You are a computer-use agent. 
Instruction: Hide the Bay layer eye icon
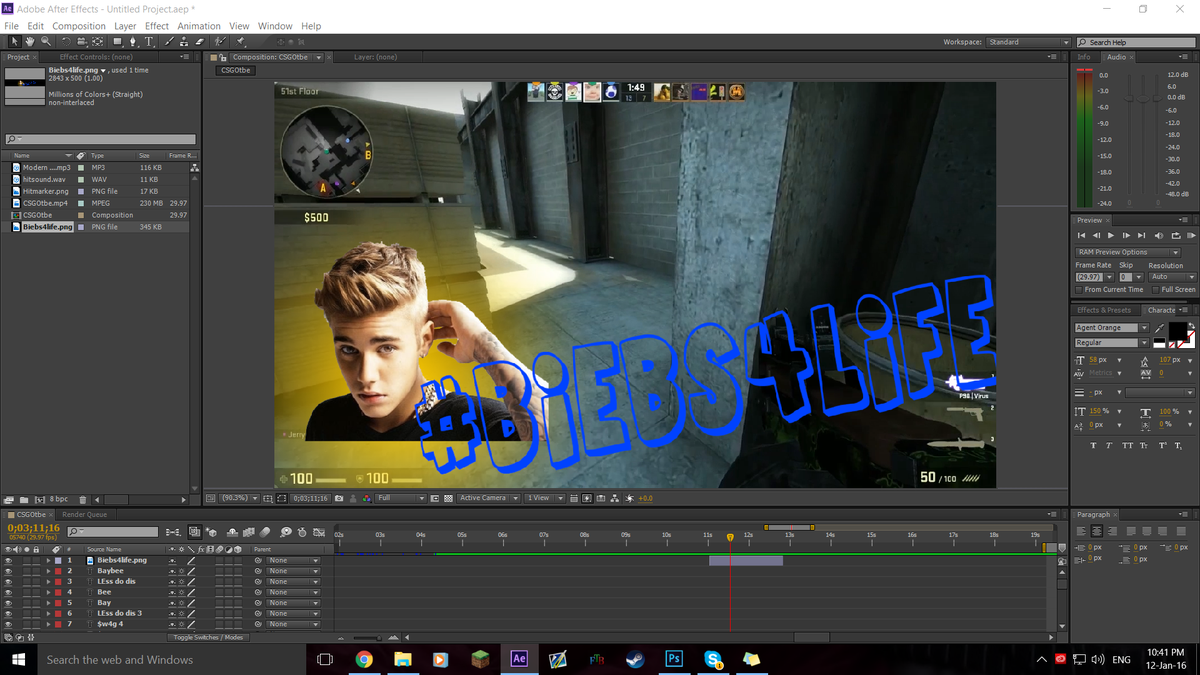pos(8,603)
